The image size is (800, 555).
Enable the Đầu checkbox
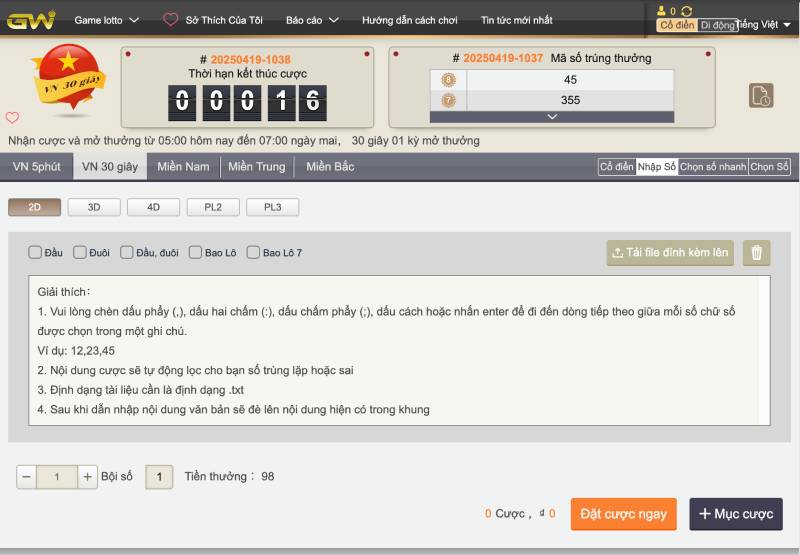coord(36,253)
